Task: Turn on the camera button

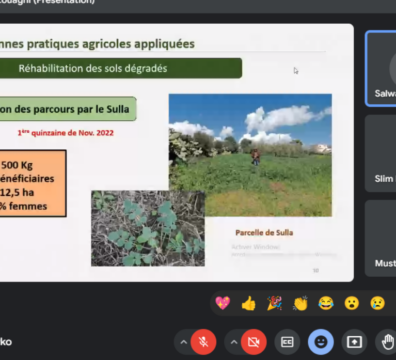Action: pos(254,342)
